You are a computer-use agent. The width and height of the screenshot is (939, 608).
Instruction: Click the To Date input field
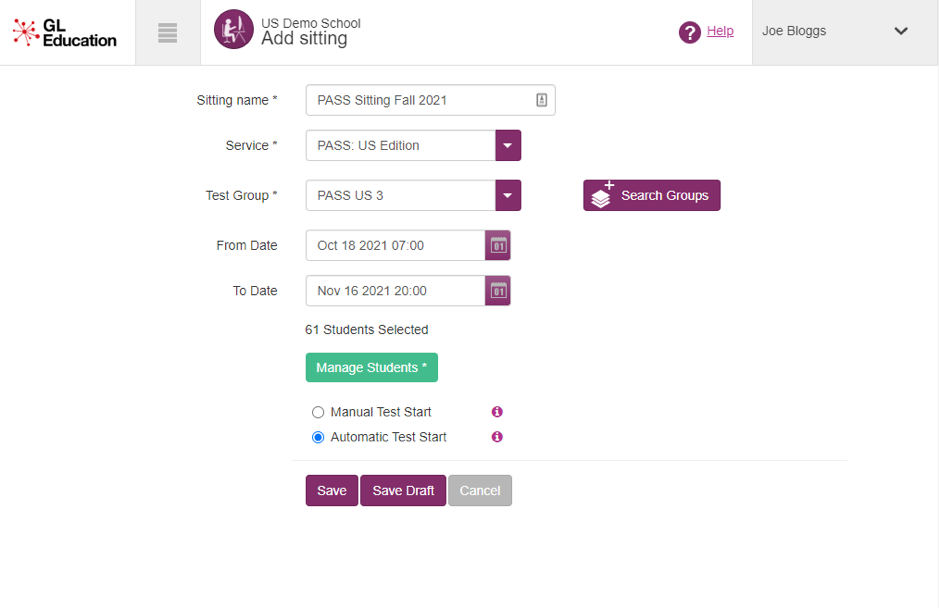tap(395, 291)
